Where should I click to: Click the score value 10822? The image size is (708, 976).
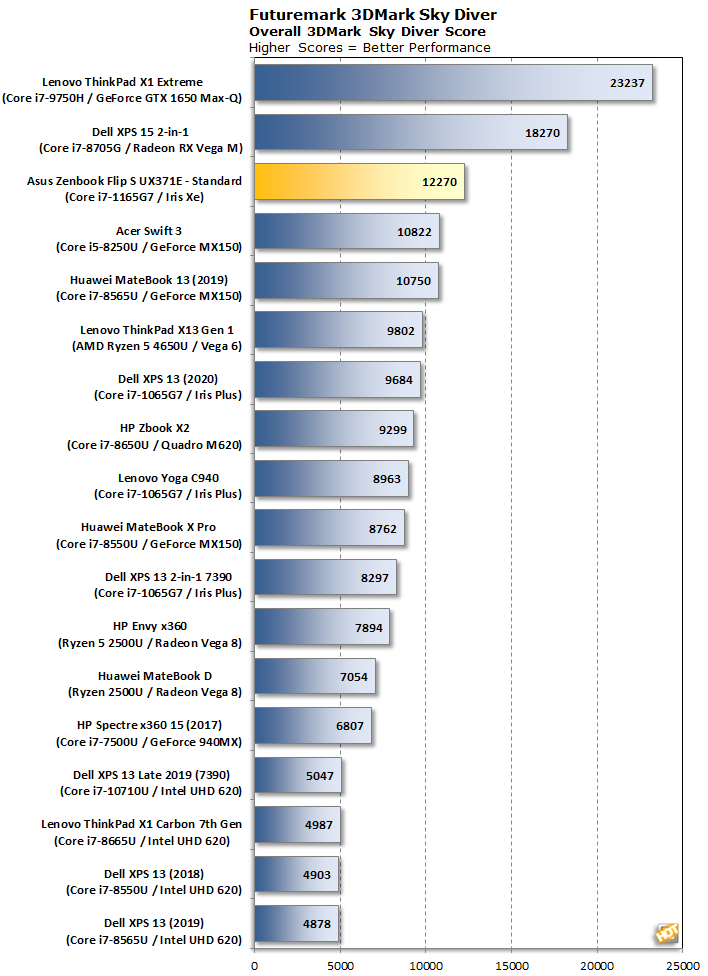click(x=414, y=232)
